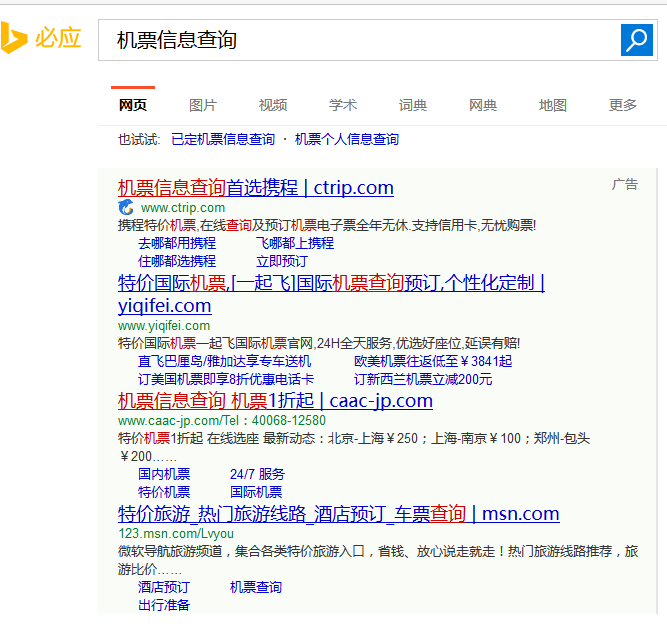Open the 酒店预订 sublink

click(164, 587)
